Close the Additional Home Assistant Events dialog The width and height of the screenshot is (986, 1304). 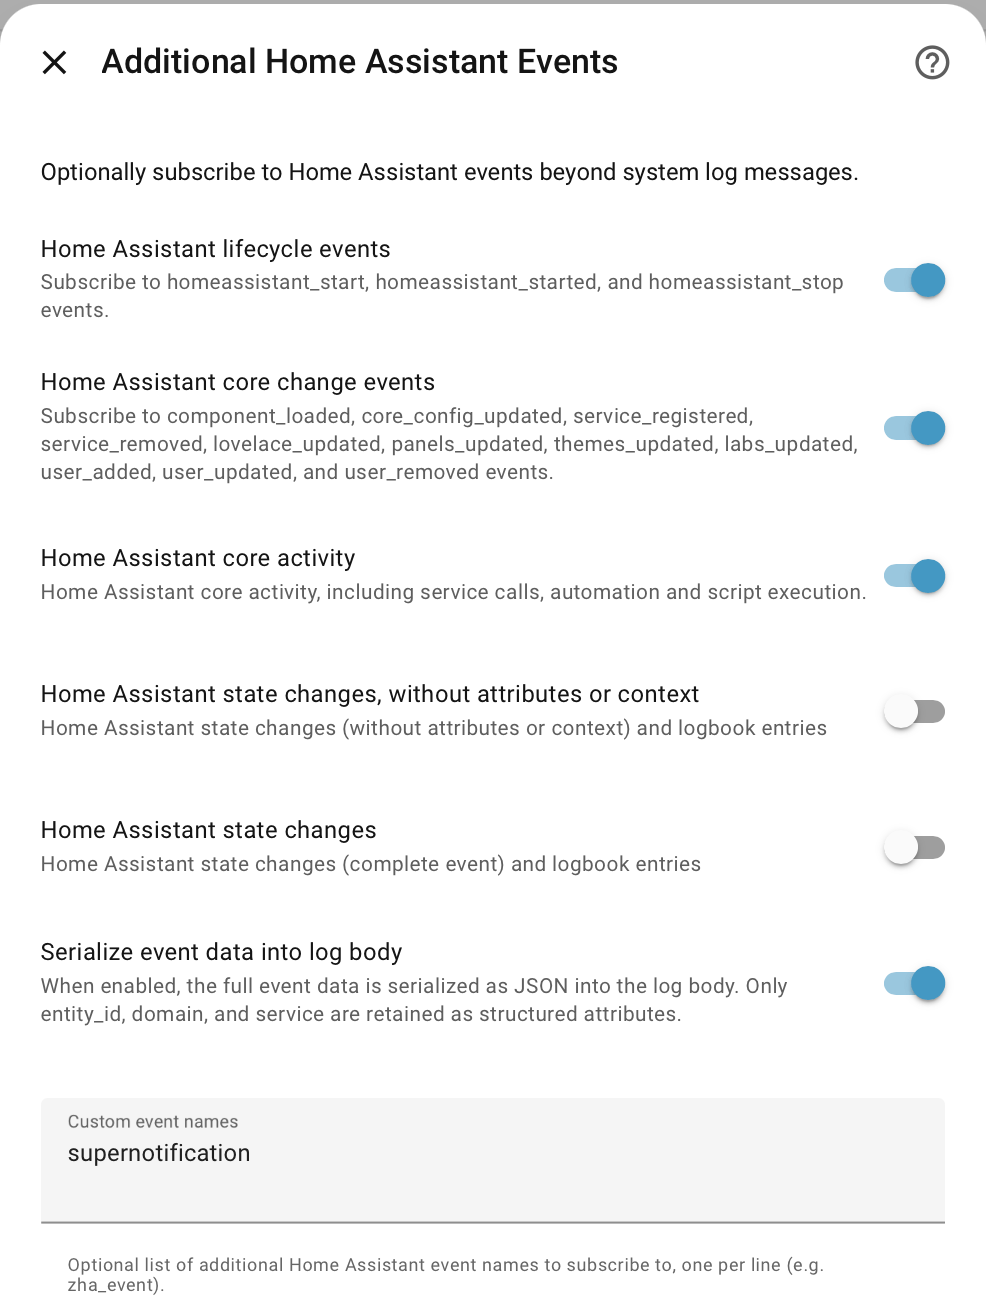point(54,62)
